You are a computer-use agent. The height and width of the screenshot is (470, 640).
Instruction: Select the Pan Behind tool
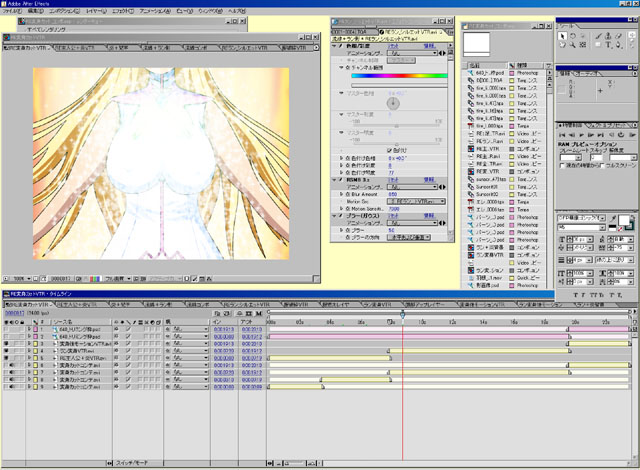point(583,45)
